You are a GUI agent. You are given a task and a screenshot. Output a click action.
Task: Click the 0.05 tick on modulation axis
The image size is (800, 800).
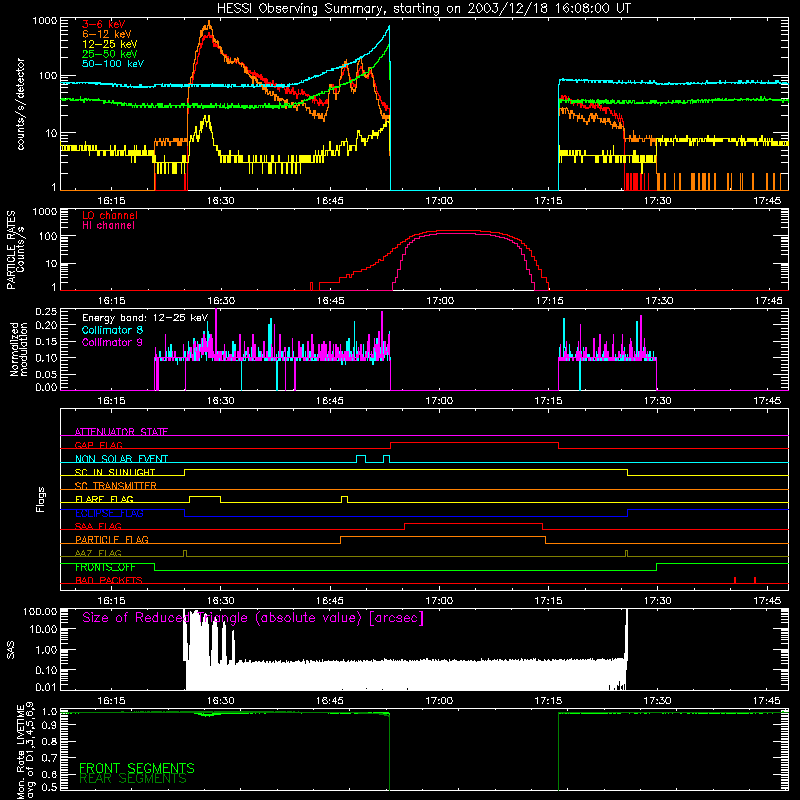(x=46, y=374)
